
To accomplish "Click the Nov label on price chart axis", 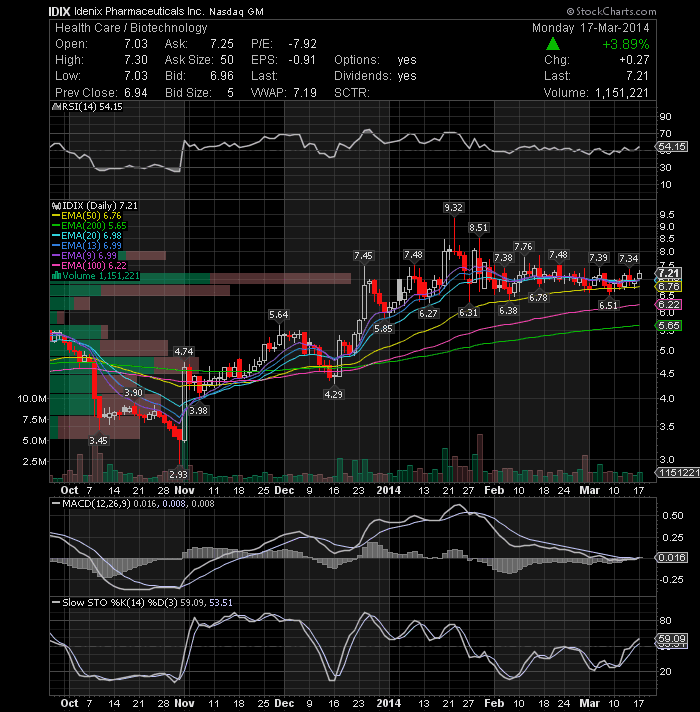I will pos(184,490).
